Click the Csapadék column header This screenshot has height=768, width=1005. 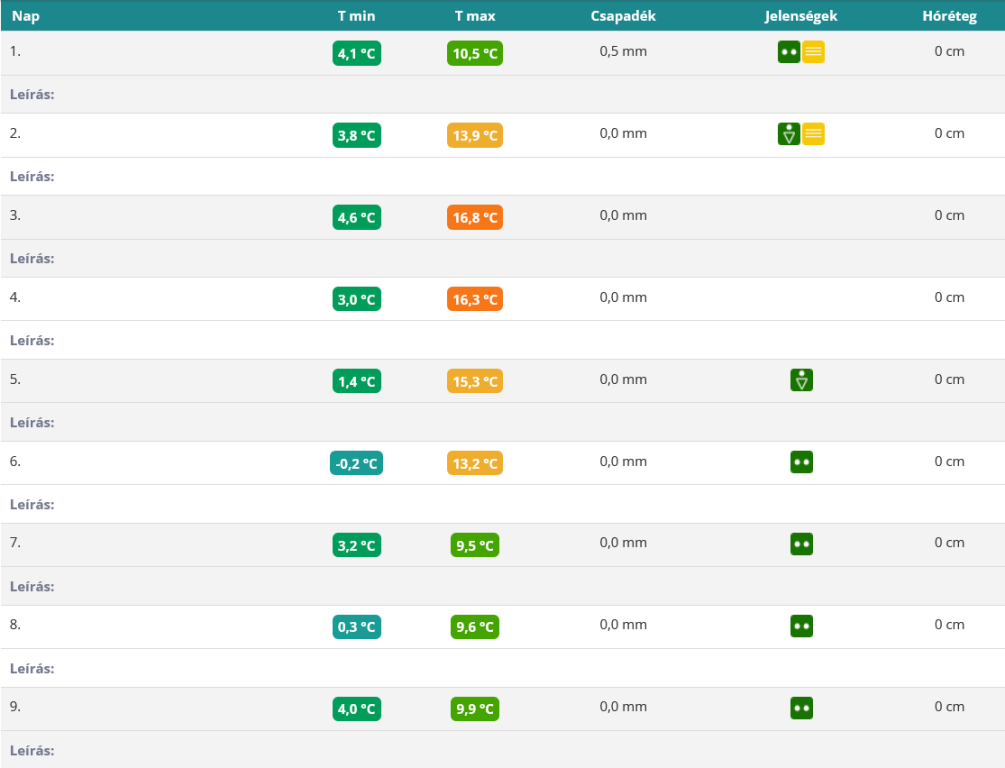click(x=623, y=16)
